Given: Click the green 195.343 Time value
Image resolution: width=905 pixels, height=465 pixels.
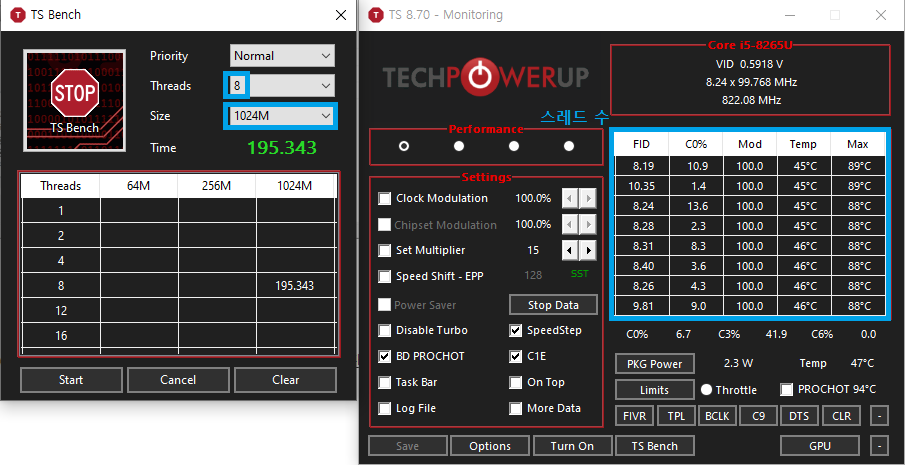Looking at the screenshot, I should tap(282, 148).
